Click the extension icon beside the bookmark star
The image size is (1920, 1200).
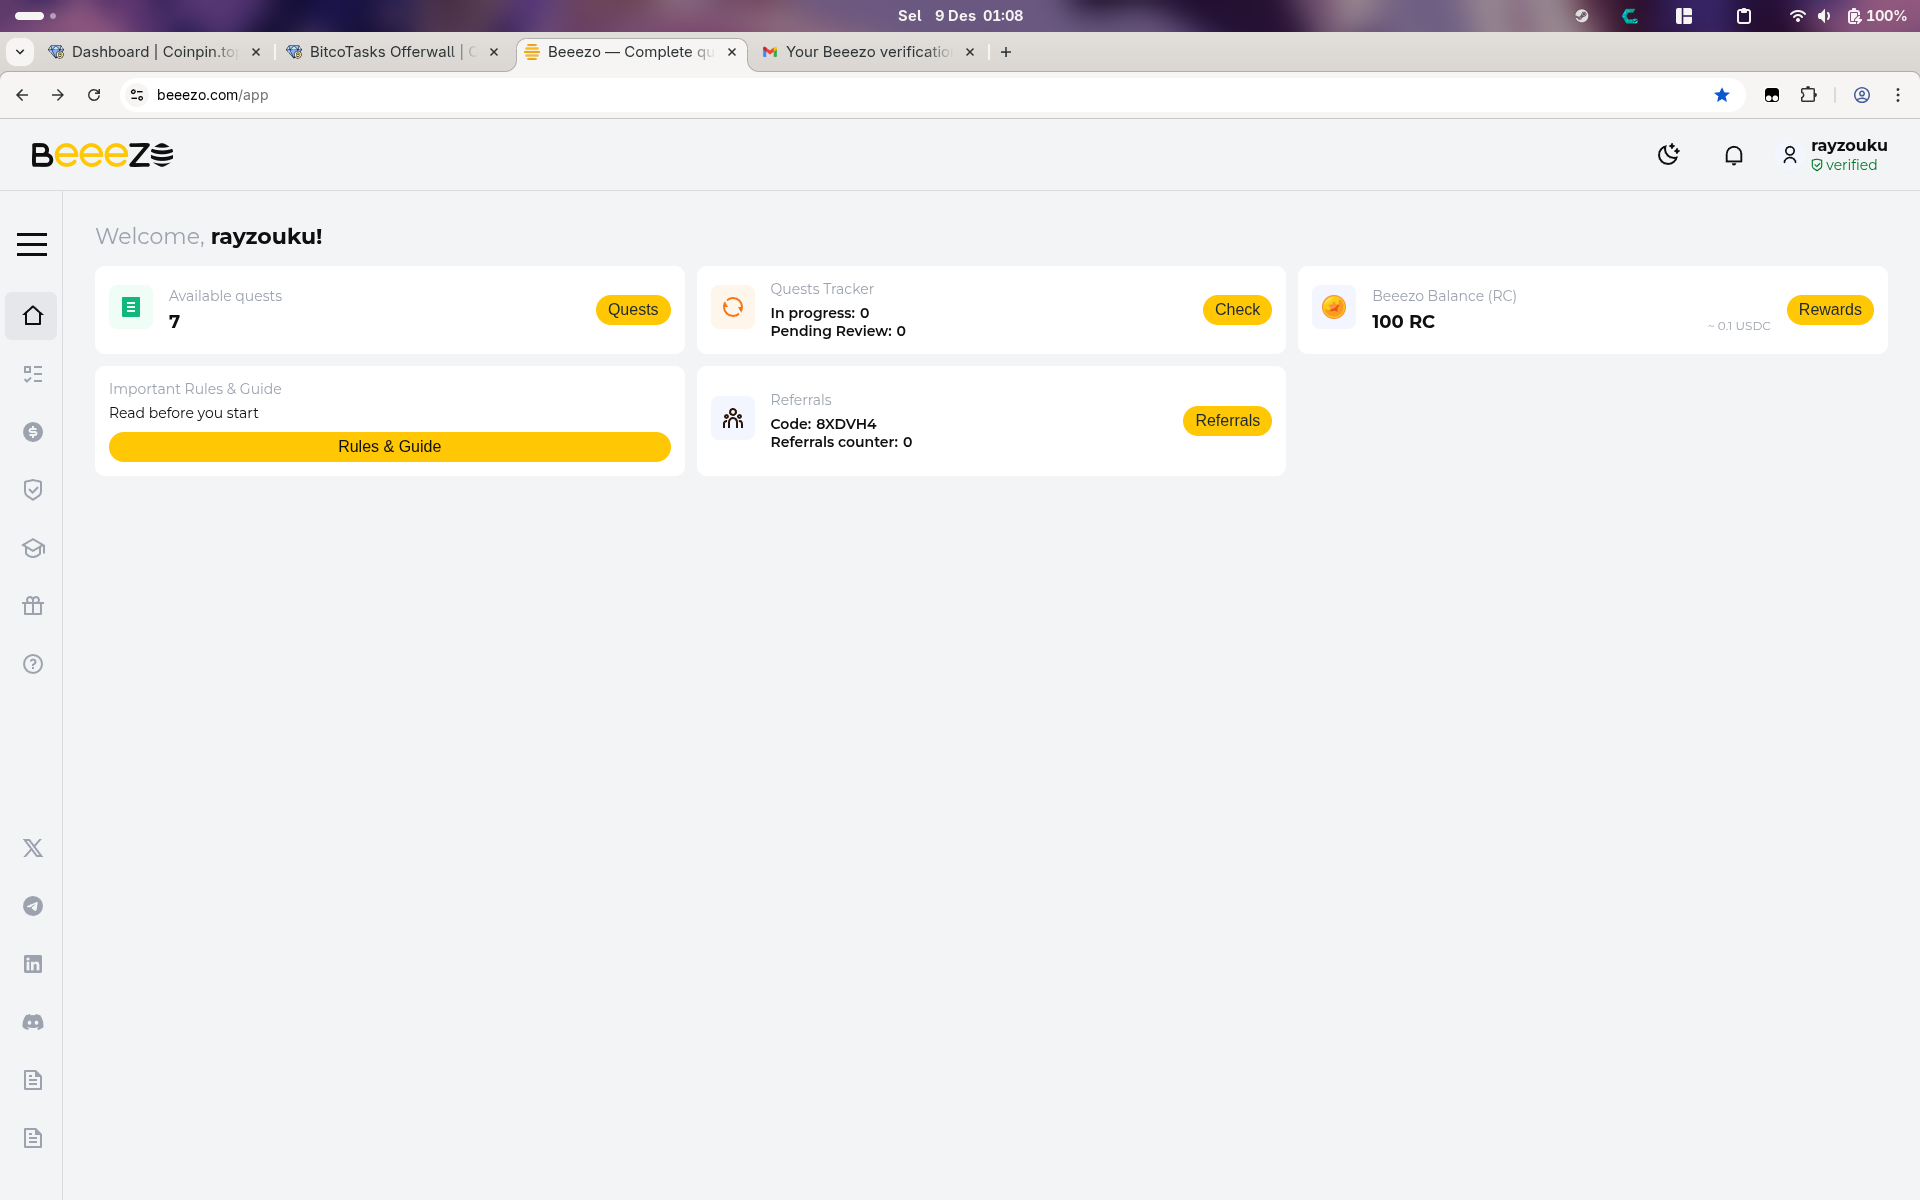coord(1772,95)
